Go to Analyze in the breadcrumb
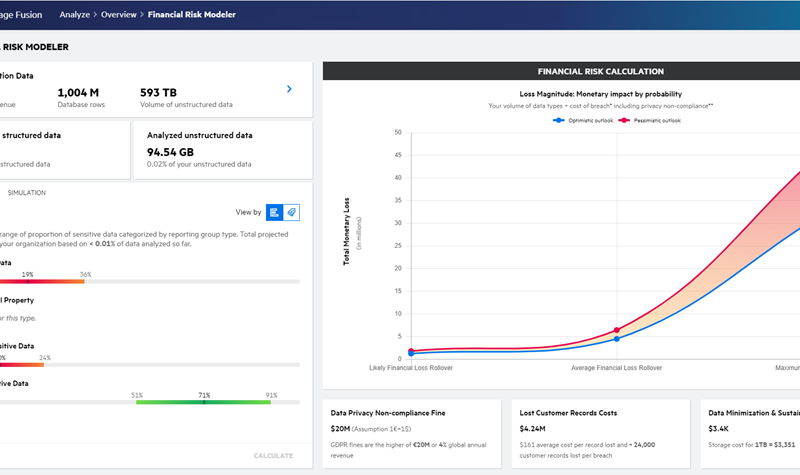 point(74,15)
